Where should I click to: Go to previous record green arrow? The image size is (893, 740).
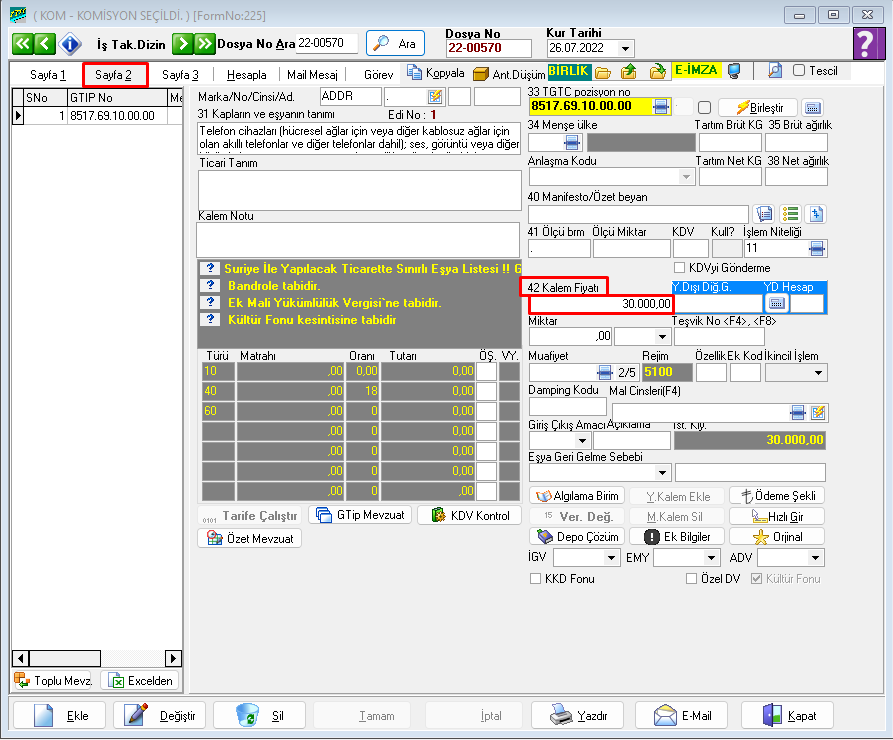(44, 44)
